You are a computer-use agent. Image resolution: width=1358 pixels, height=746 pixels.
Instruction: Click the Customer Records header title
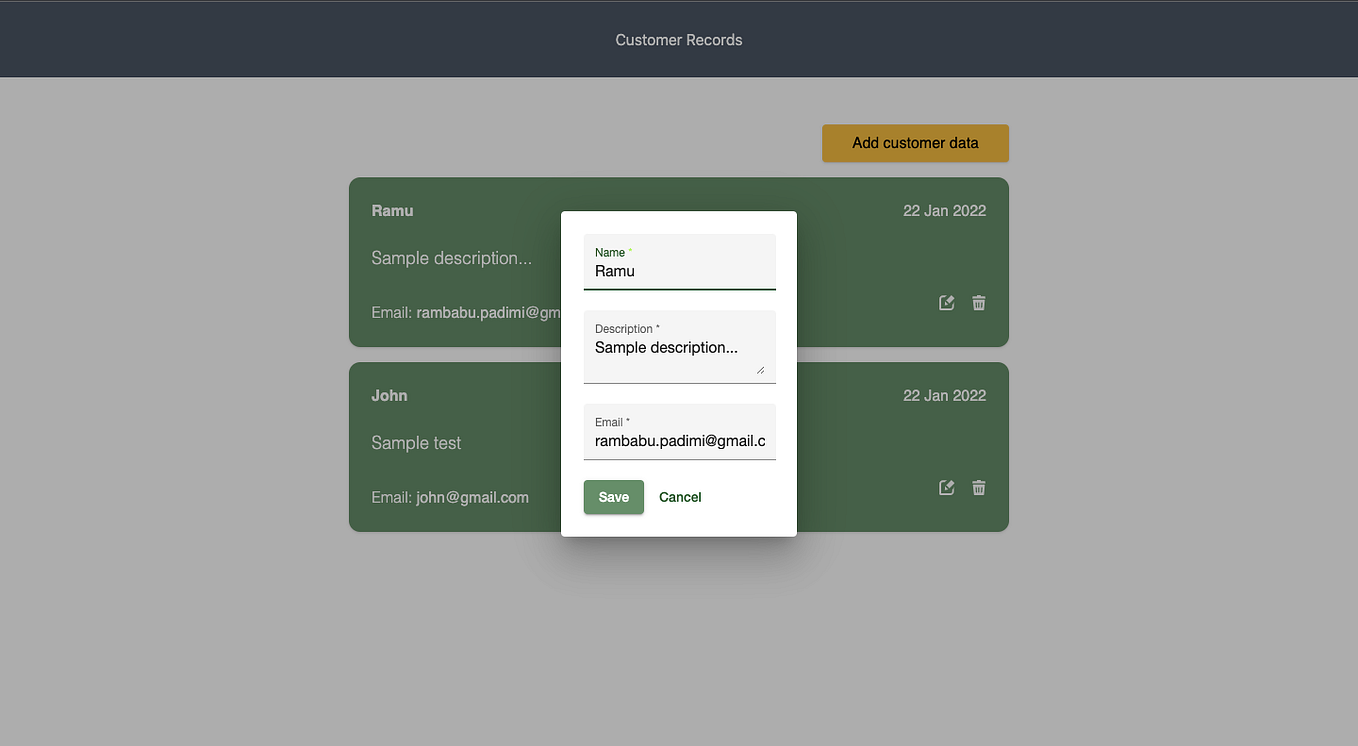click(679, 39)
